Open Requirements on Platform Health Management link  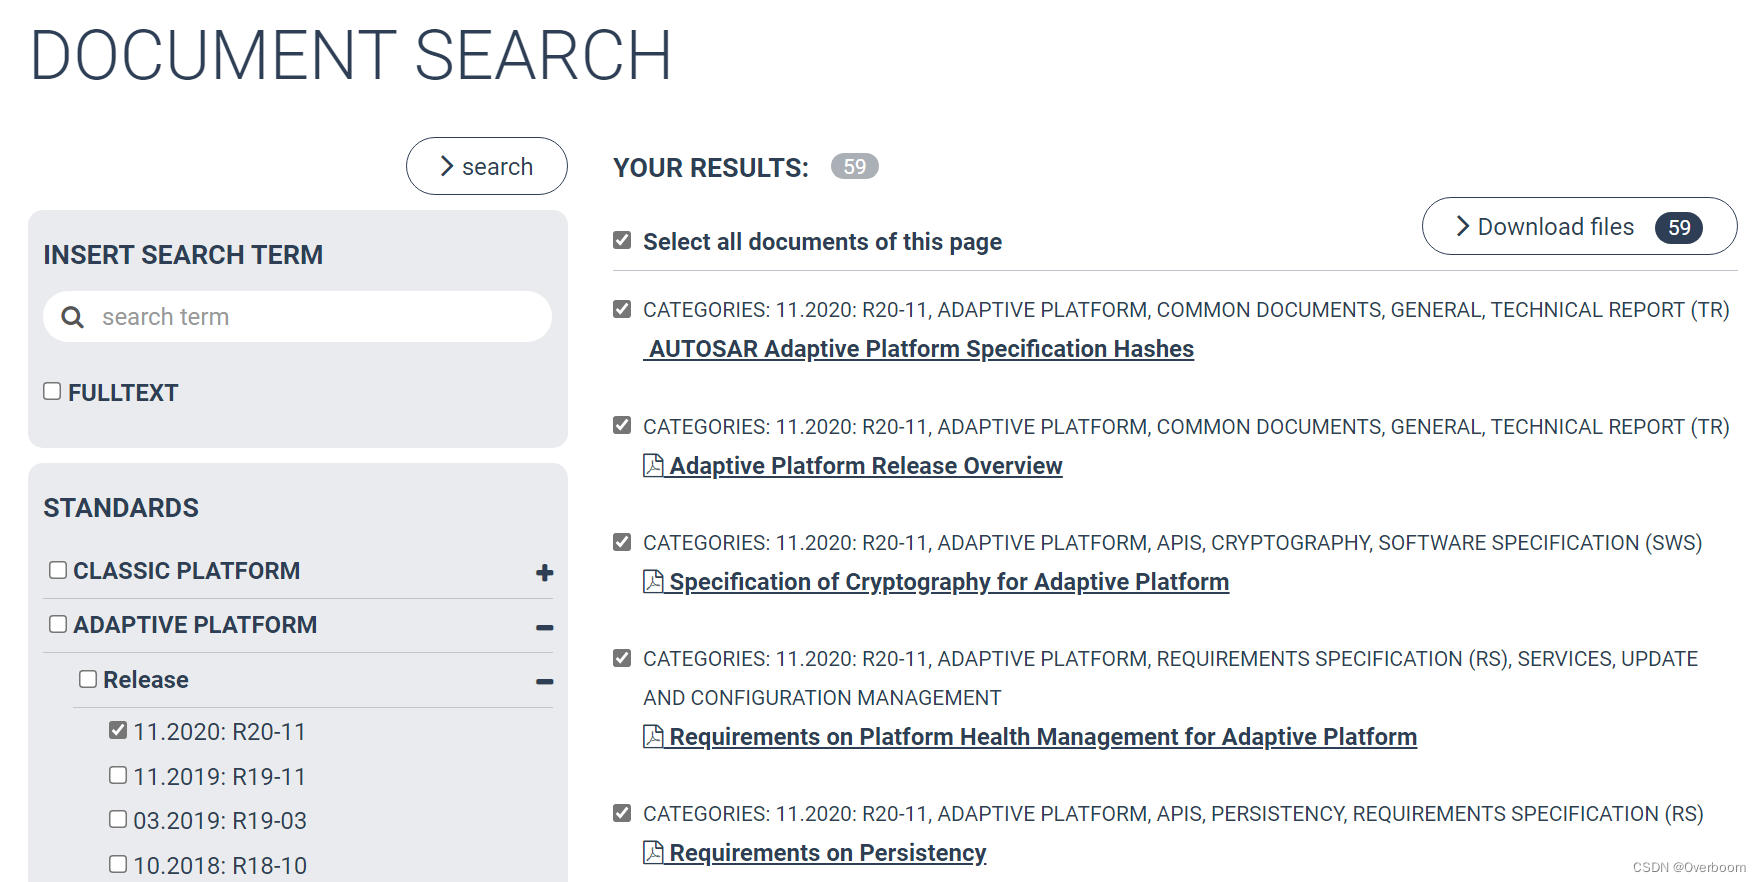click(1043, 737)
